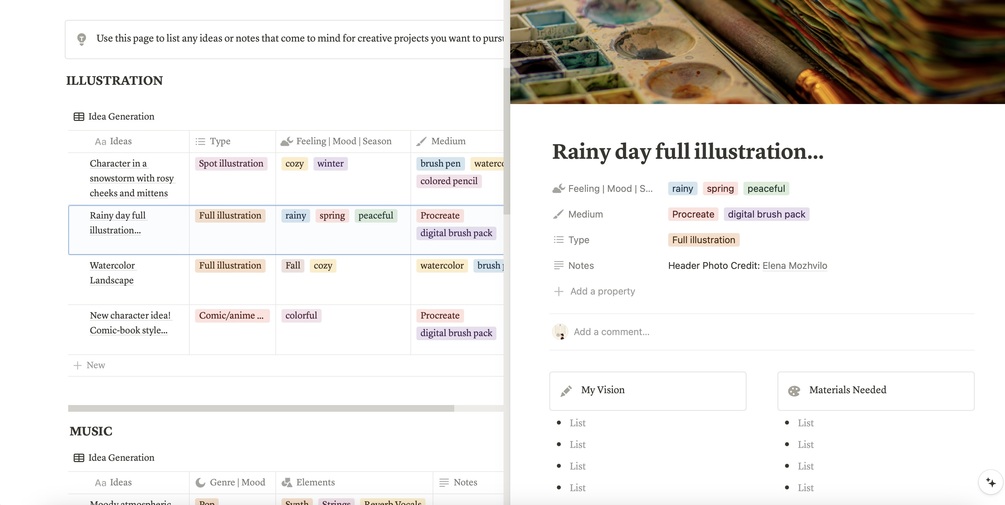Open the side panel Medium property menu

point(578,214)
